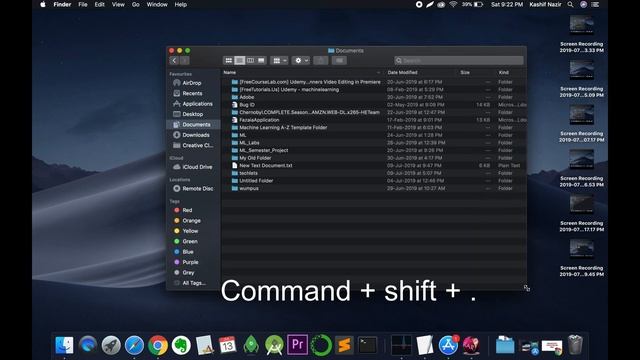Open the Window menu
The width and height of the screenshot is (640, 360).
coord(157,4)
